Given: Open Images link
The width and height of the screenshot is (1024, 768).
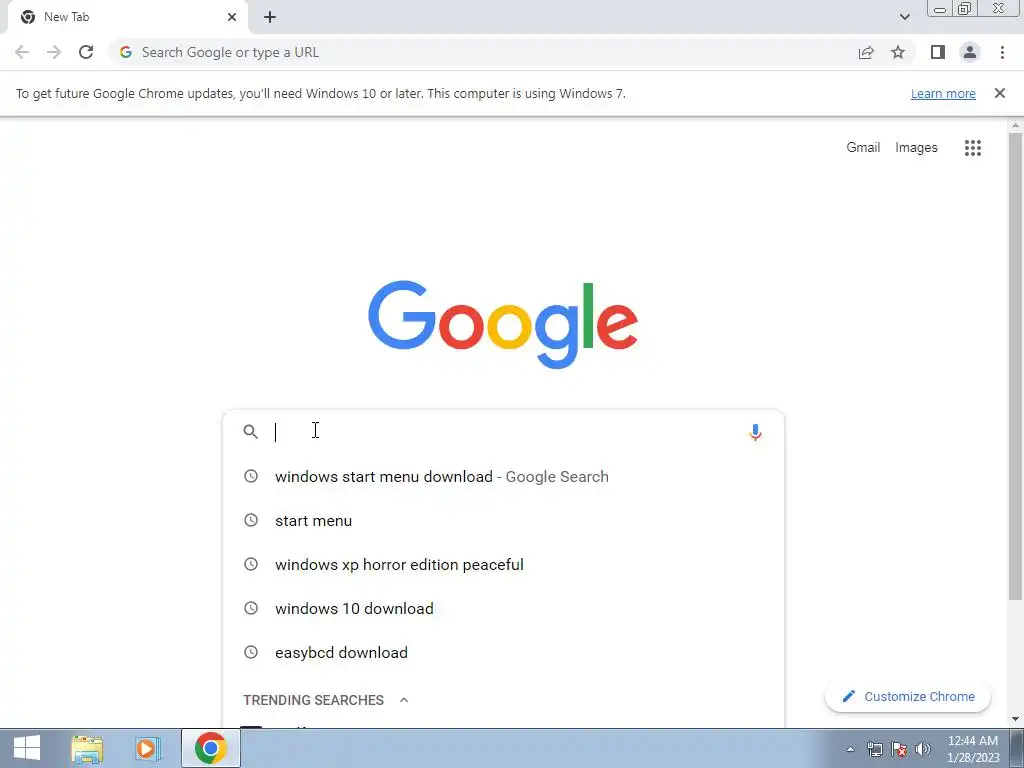Looking at the screenshot, I should pyautogui.click(x=916, y=148).
